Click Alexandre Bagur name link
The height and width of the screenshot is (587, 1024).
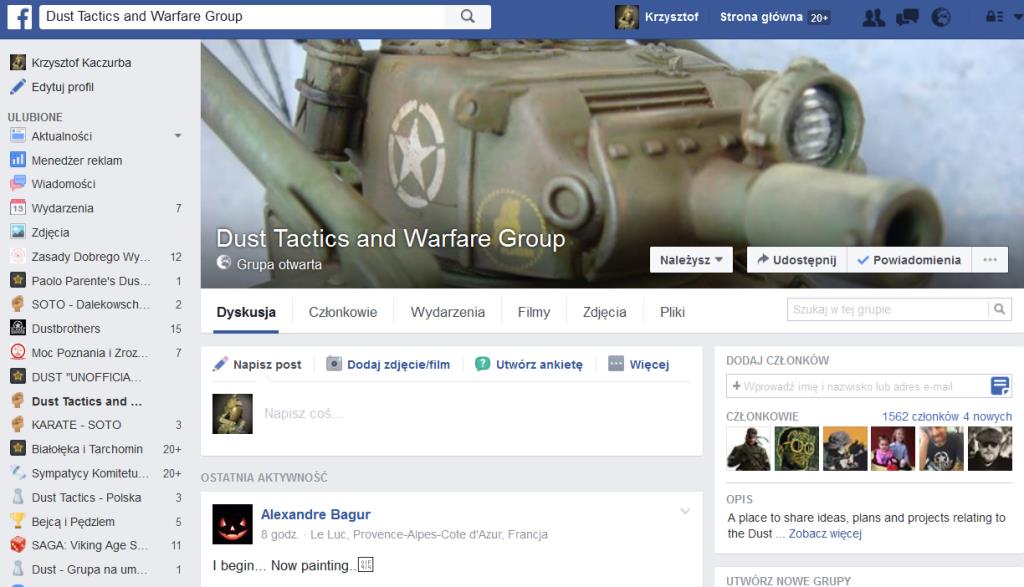(315, 515)
